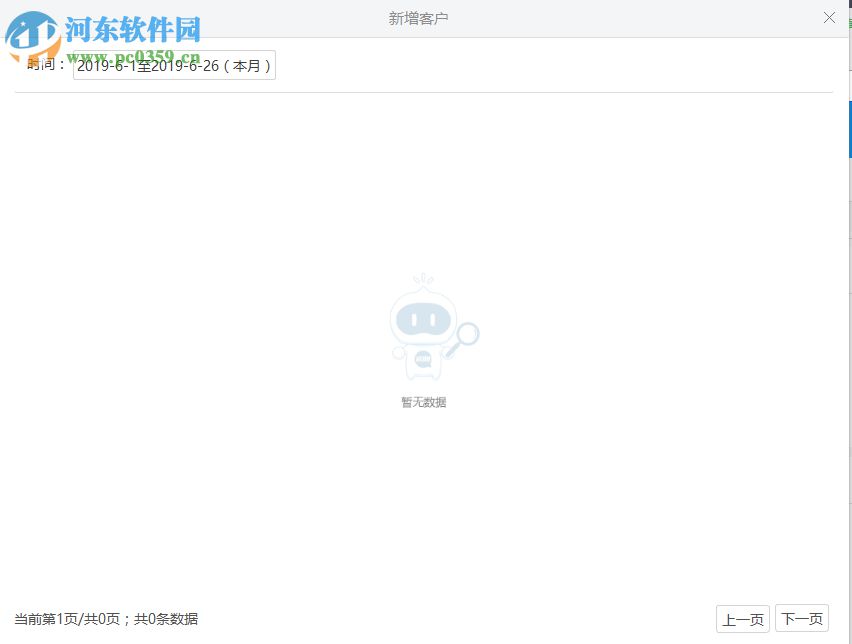This screenshot has height=644, width=852.
Task: Open the date range picker showing 2019-6-1至2019-6-26
Action: click(174, 65)
